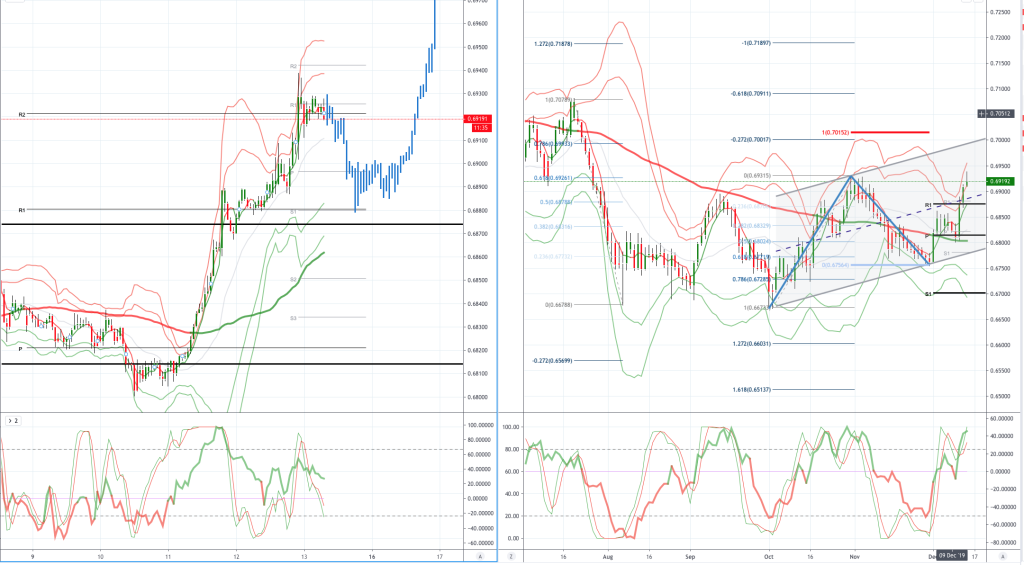
Task: Select the 09 Dec '19 date marker
Action: point(952,556)
